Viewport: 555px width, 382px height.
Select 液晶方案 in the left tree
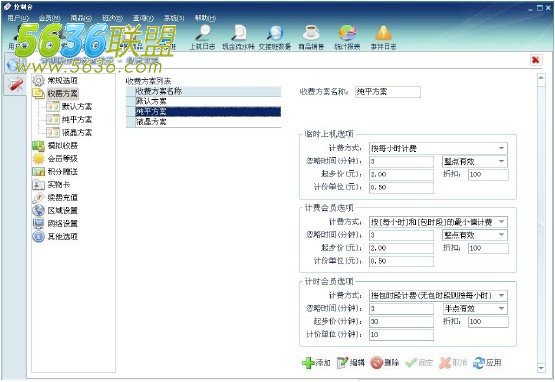pyautogui.click(x=77, y=132)
